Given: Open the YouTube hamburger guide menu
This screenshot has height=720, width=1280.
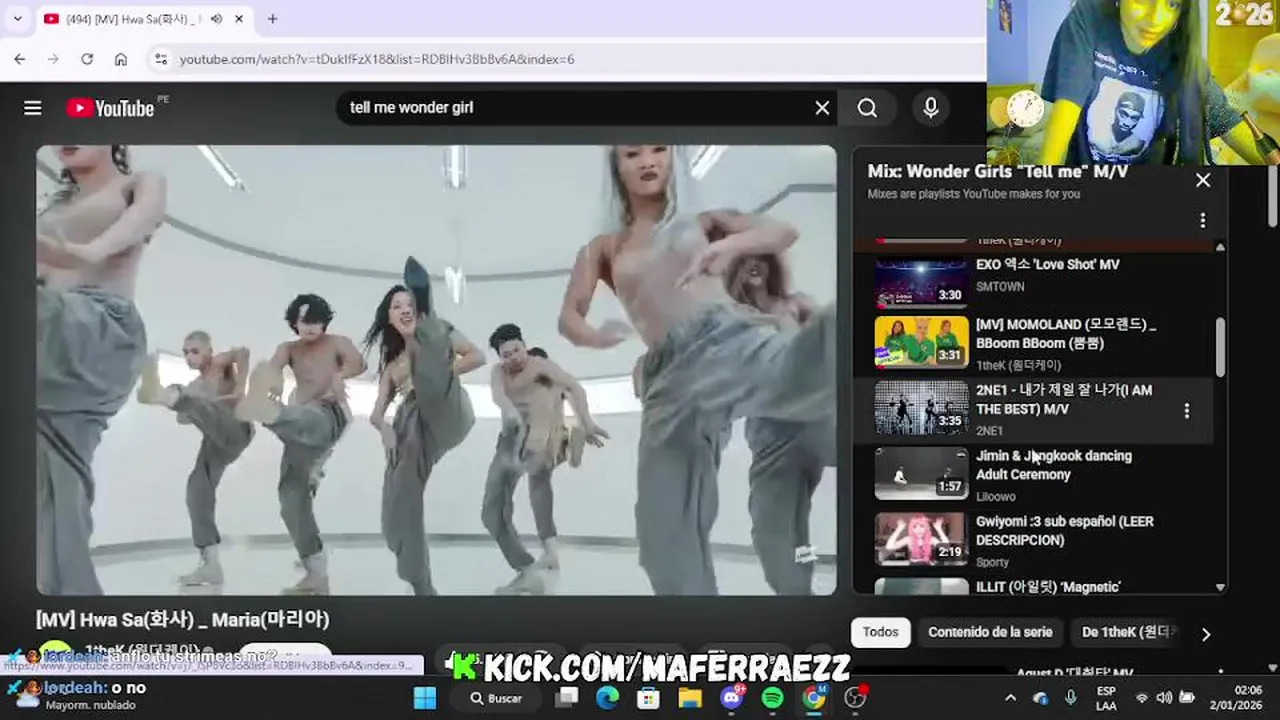Looking at the screenshot, I should (x=33, y=108).
